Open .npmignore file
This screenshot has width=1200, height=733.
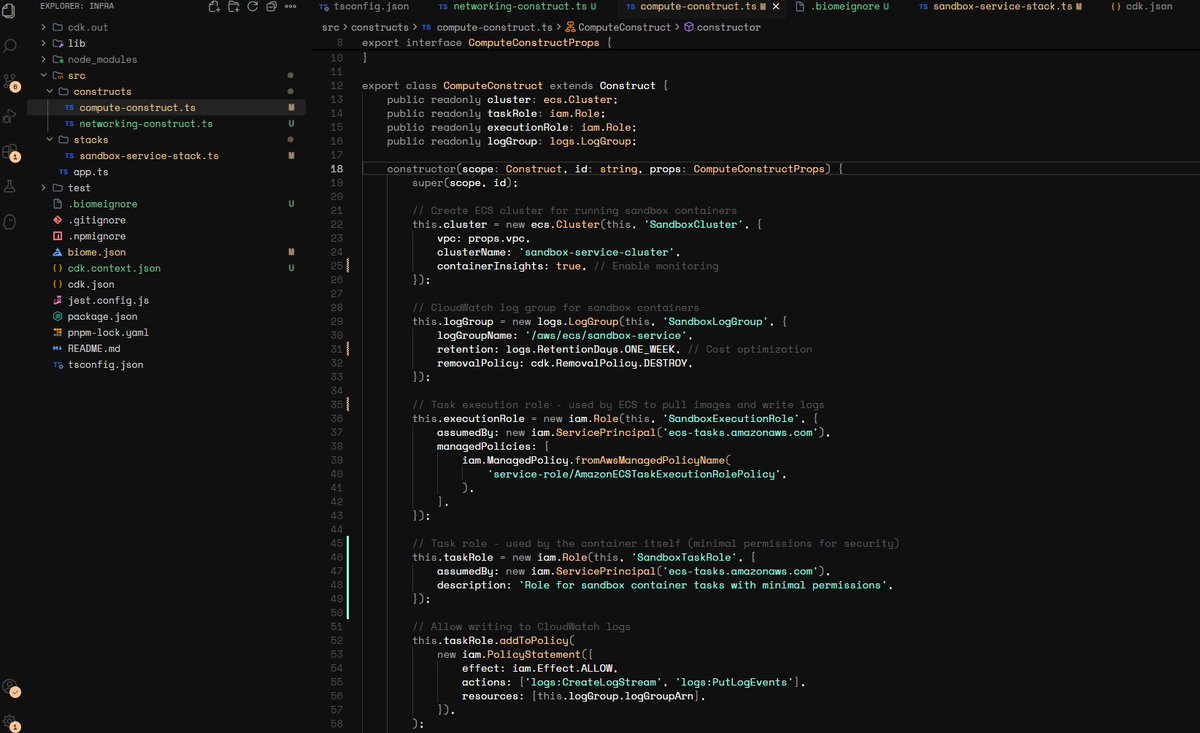tap(166, 236)
